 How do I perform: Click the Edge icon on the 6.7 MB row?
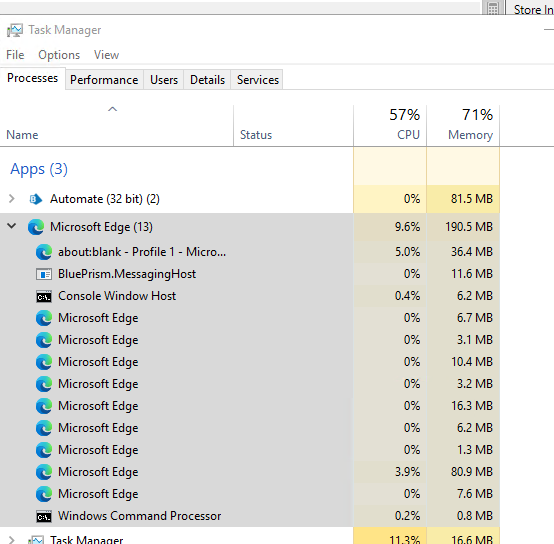coord(44,318)
